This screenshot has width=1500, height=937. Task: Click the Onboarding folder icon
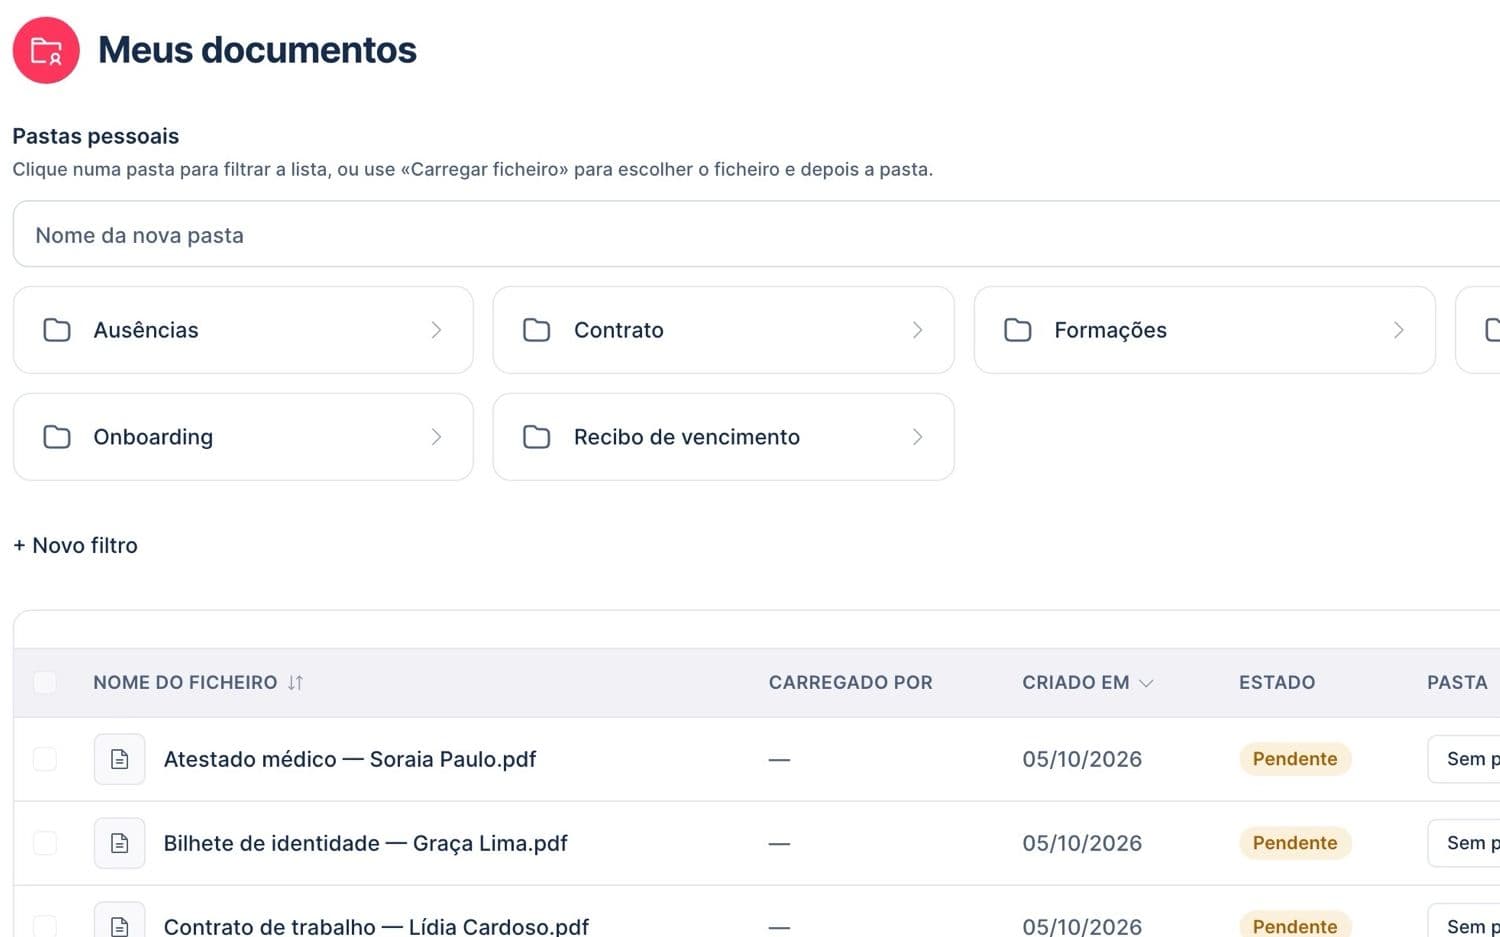(57, 437)
